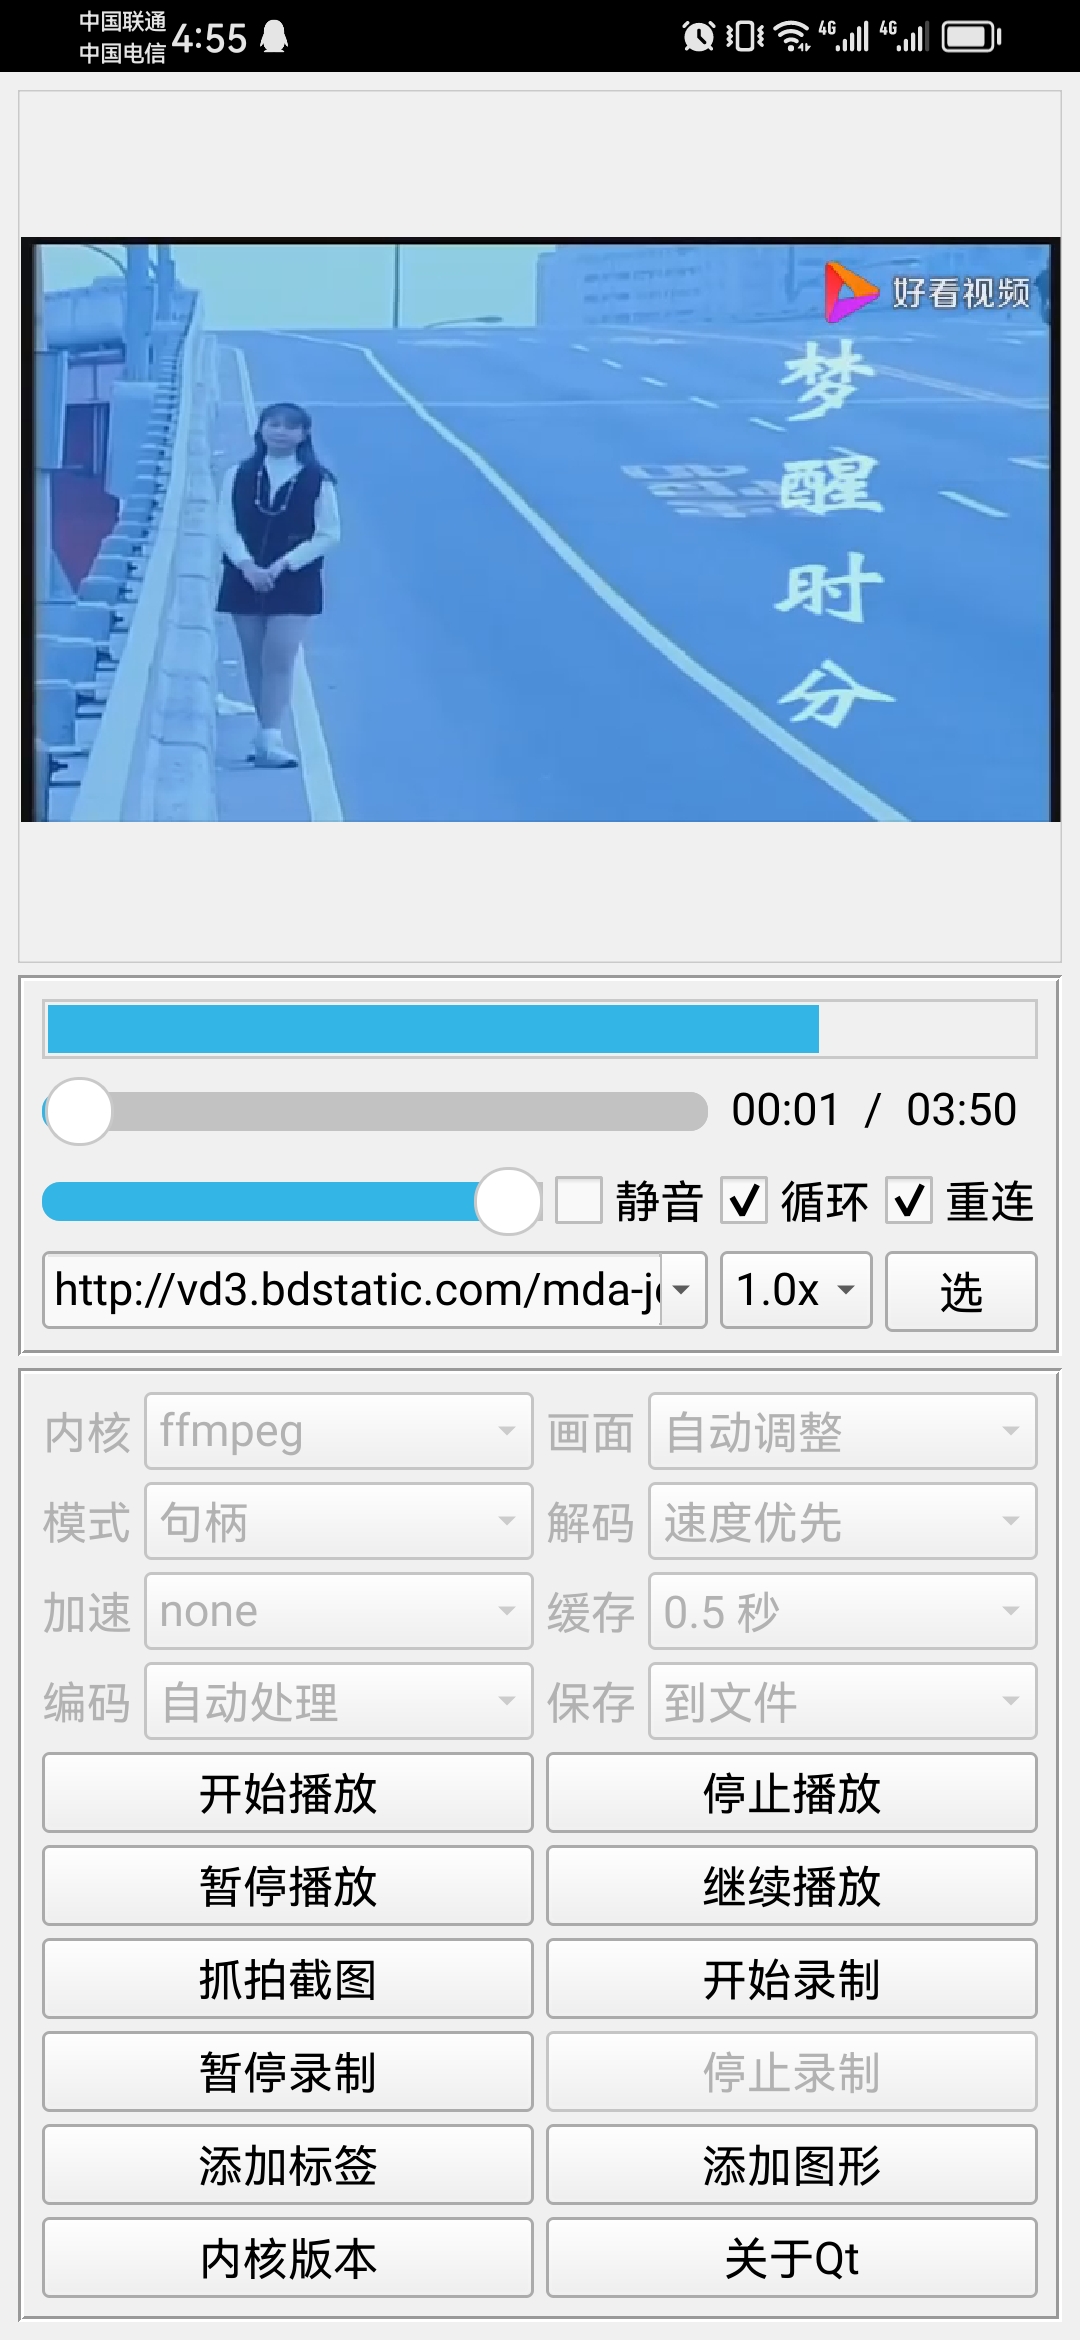The height and width of the screenshot is (2340, 1080).
Task: Tap the notification bell icon
Action: 274,37
